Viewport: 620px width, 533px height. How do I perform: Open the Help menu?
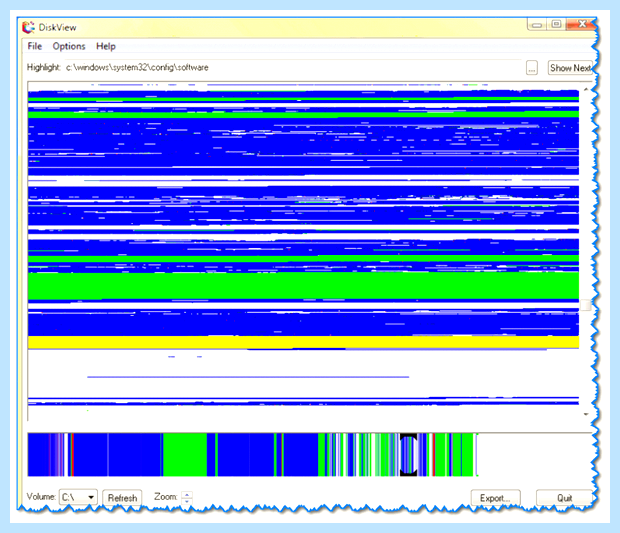[x=106, y=46]
